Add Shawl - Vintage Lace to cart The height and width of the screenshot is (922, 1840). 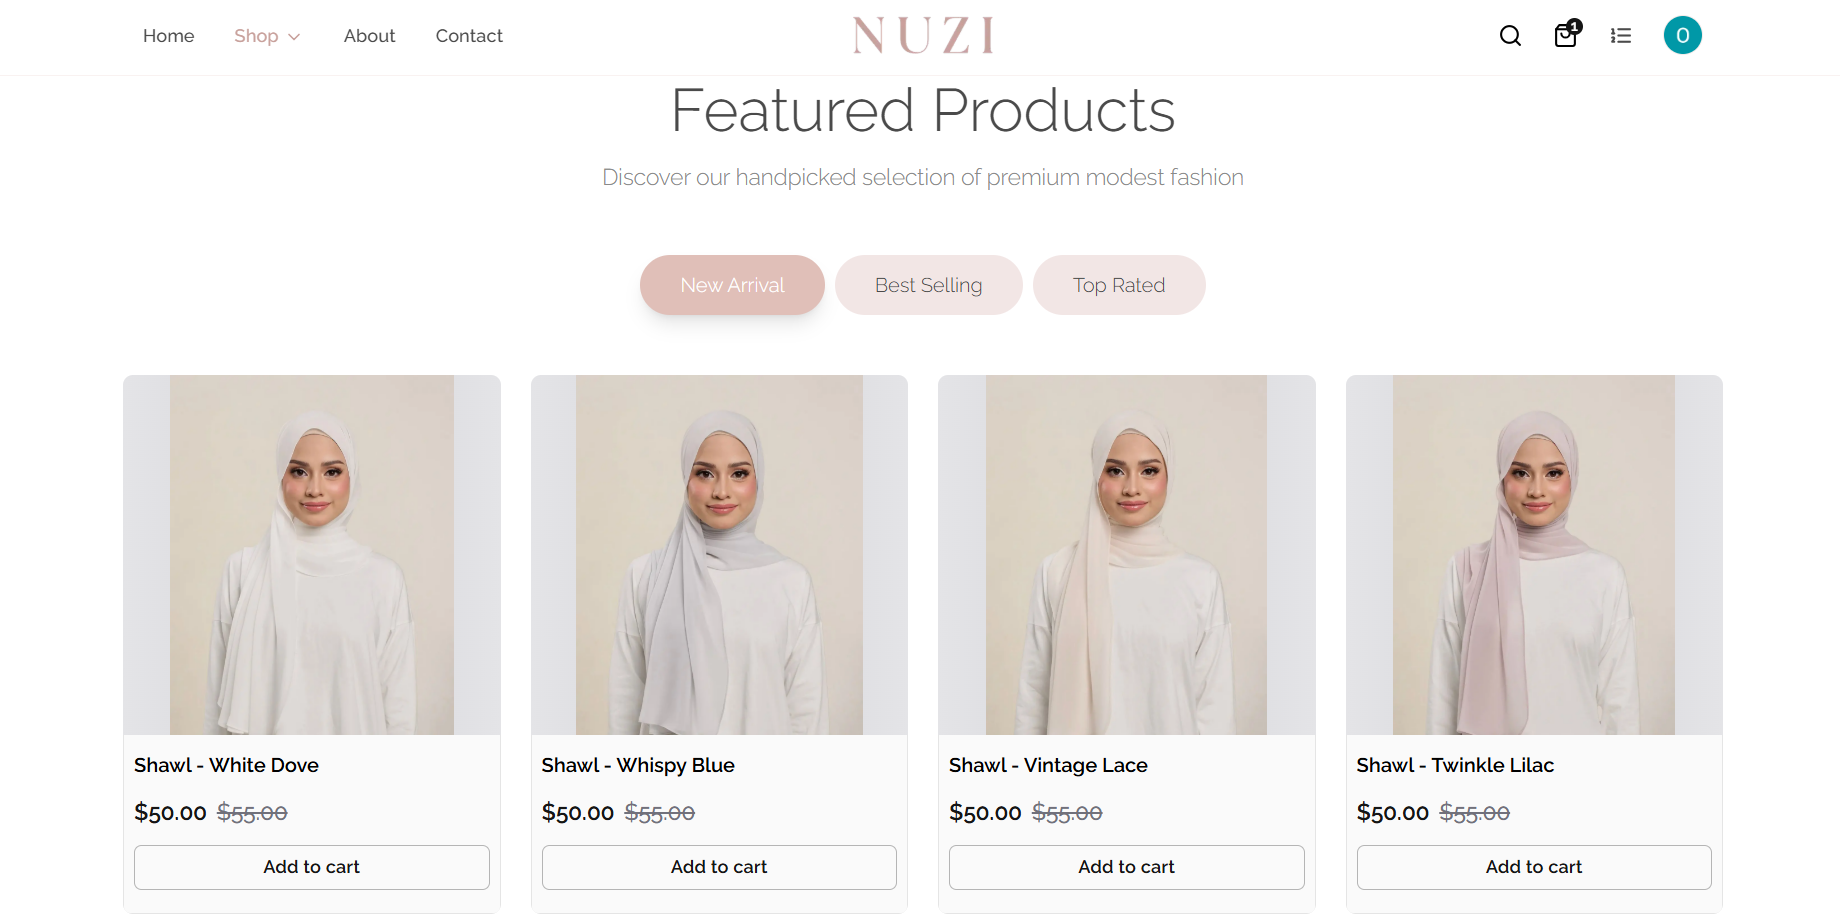click(x=1126, y=867)
